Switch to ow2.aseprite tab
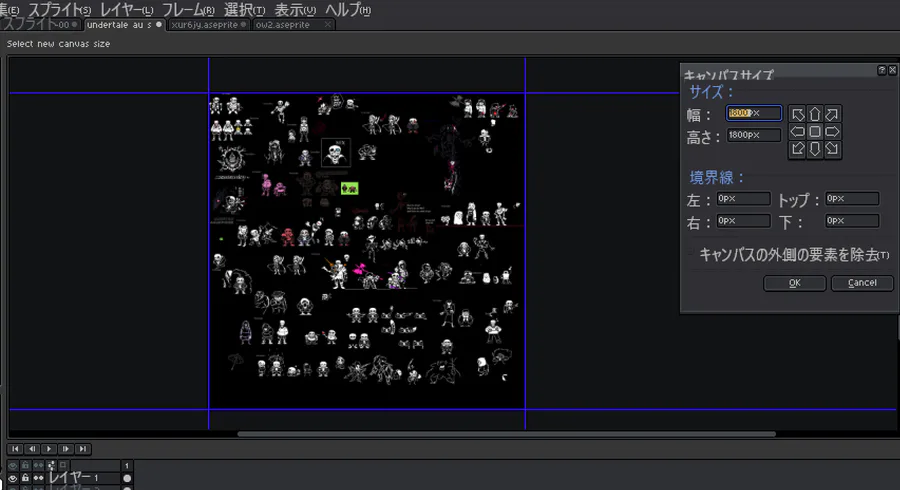 (293, 25)
